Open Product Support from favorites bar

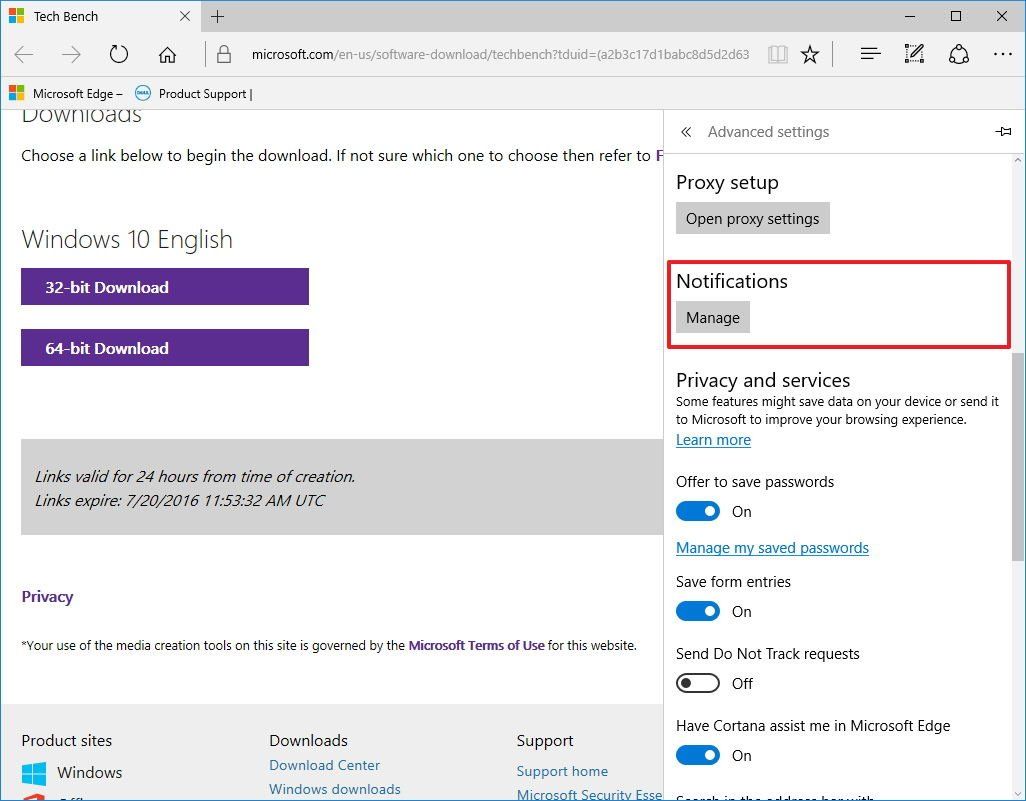pos(201,93)
